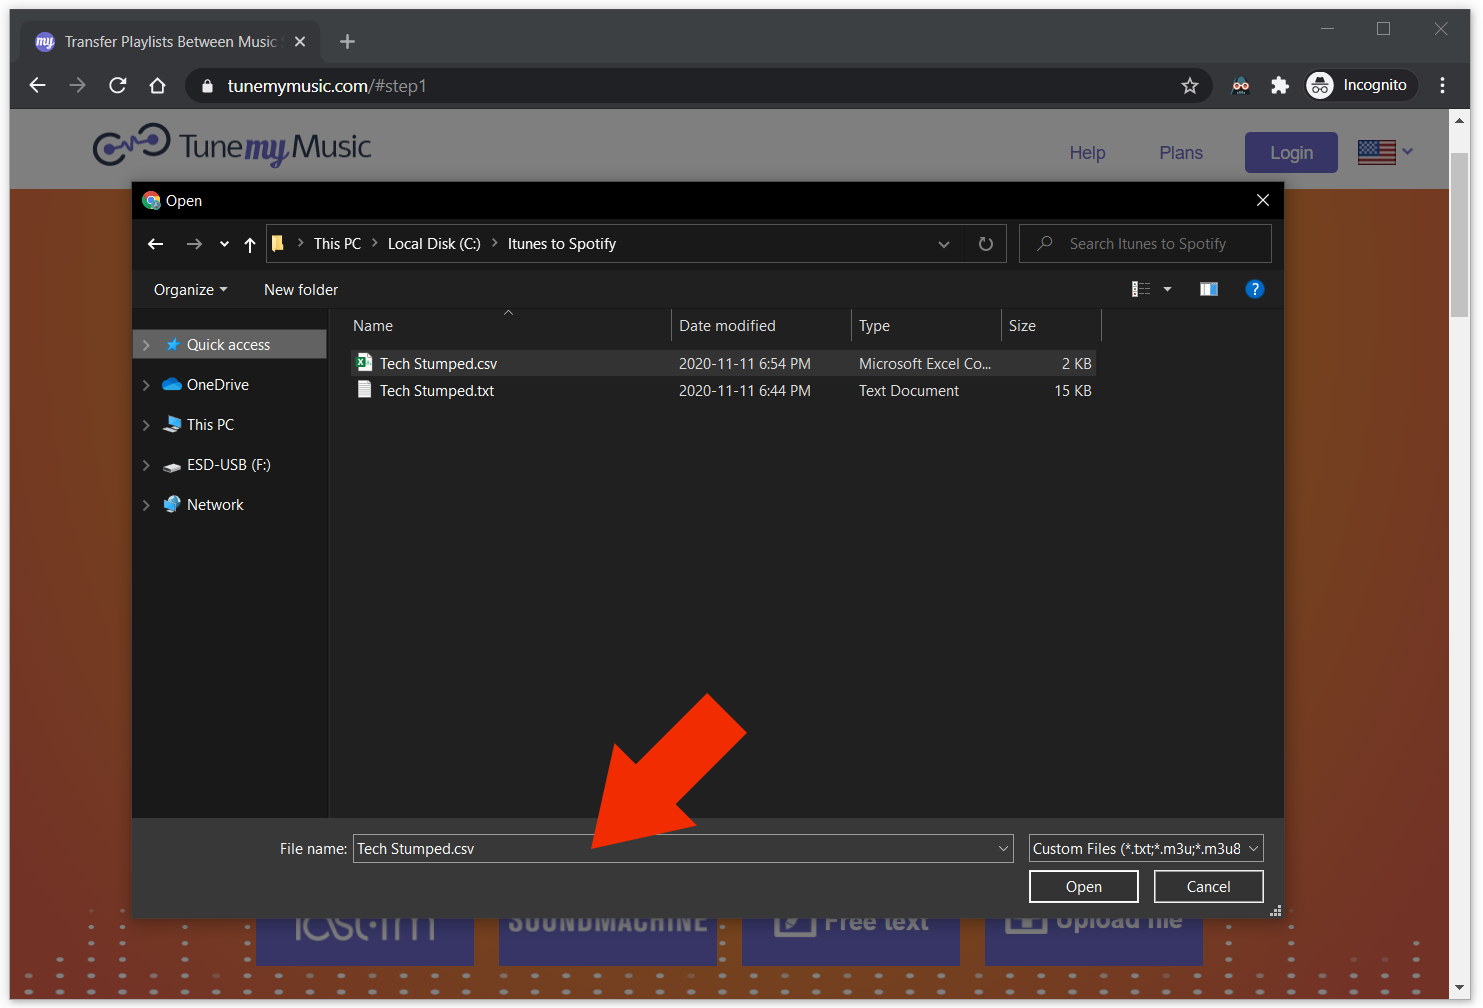
Task: Select OneDrive in sidebar
Action: coord(218,385)
